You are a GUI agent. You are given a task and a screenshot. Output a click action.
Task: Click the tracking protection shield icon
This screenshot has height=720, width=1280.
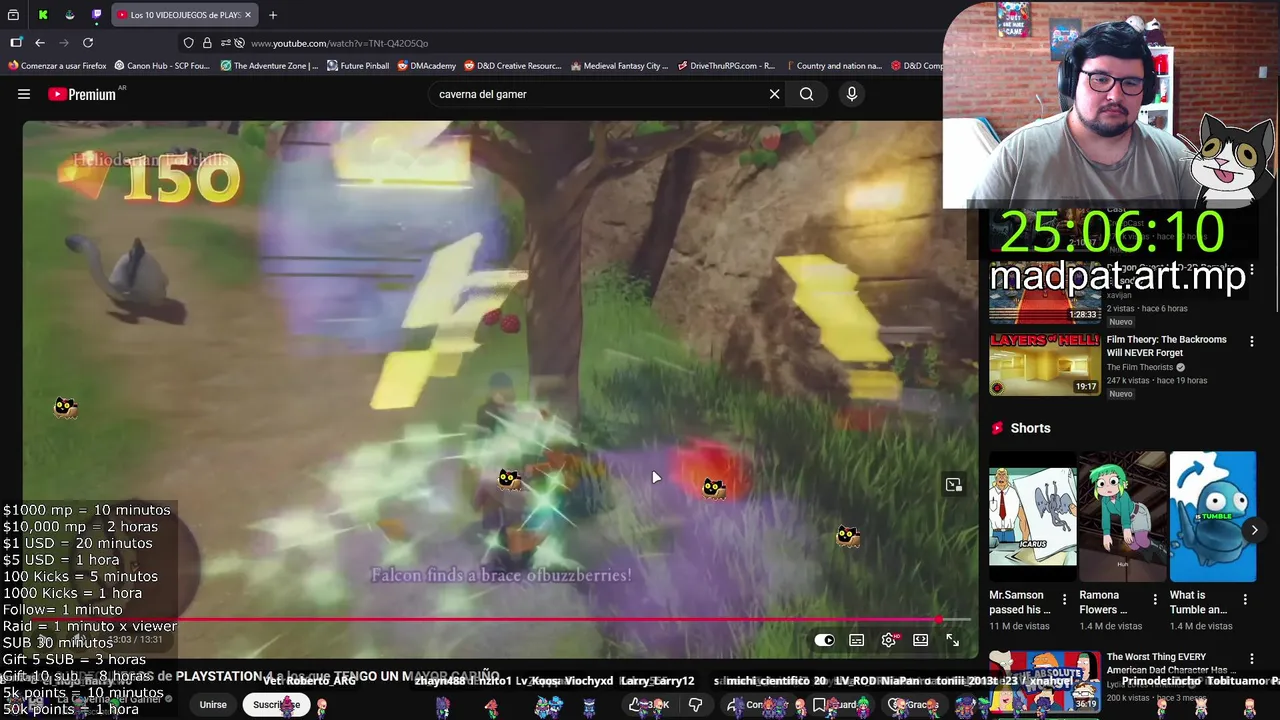tap(188, 43)
